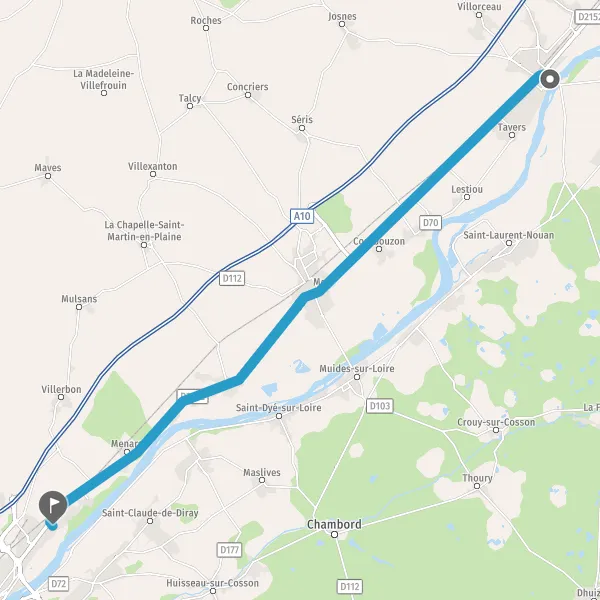This screenshot has width=600, height=600.
Task: Select the Saint-Dyé-sur-Loire town label
Action: [x=279, y=408]
